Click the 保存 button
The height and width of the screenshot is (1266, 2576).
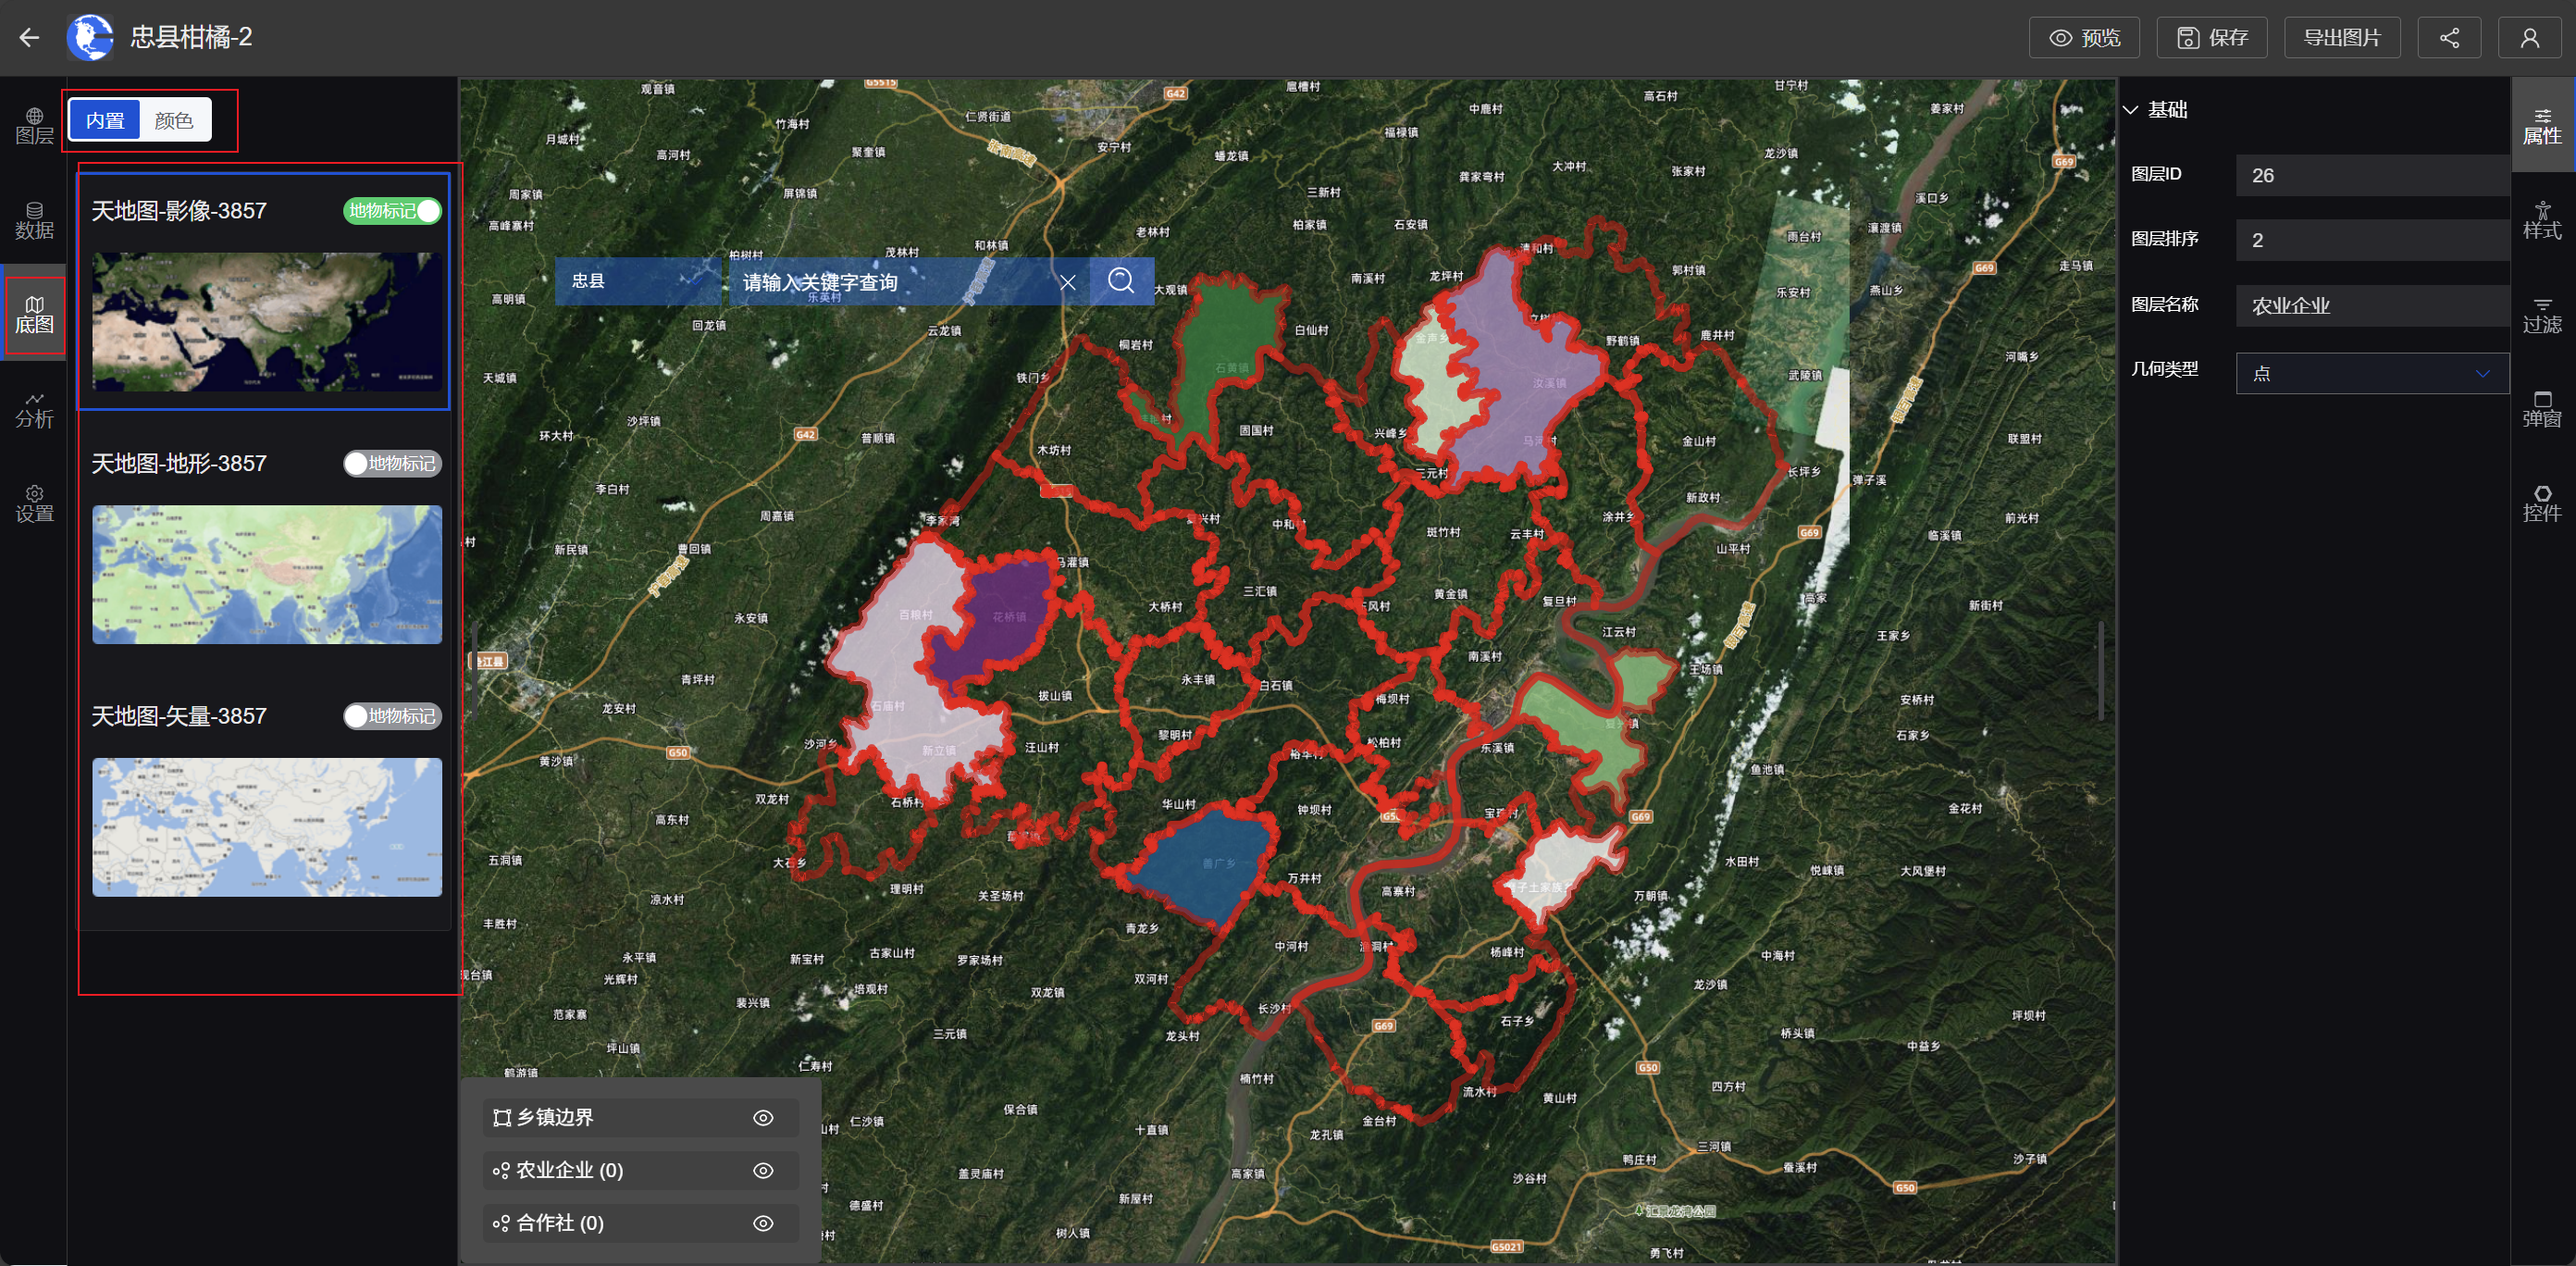tap(2211, 38)
